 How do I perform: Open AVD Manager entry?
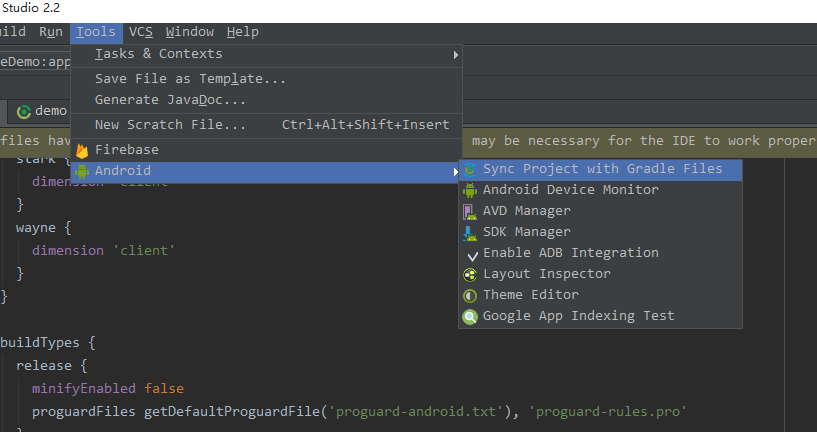(x=600, y=211)
